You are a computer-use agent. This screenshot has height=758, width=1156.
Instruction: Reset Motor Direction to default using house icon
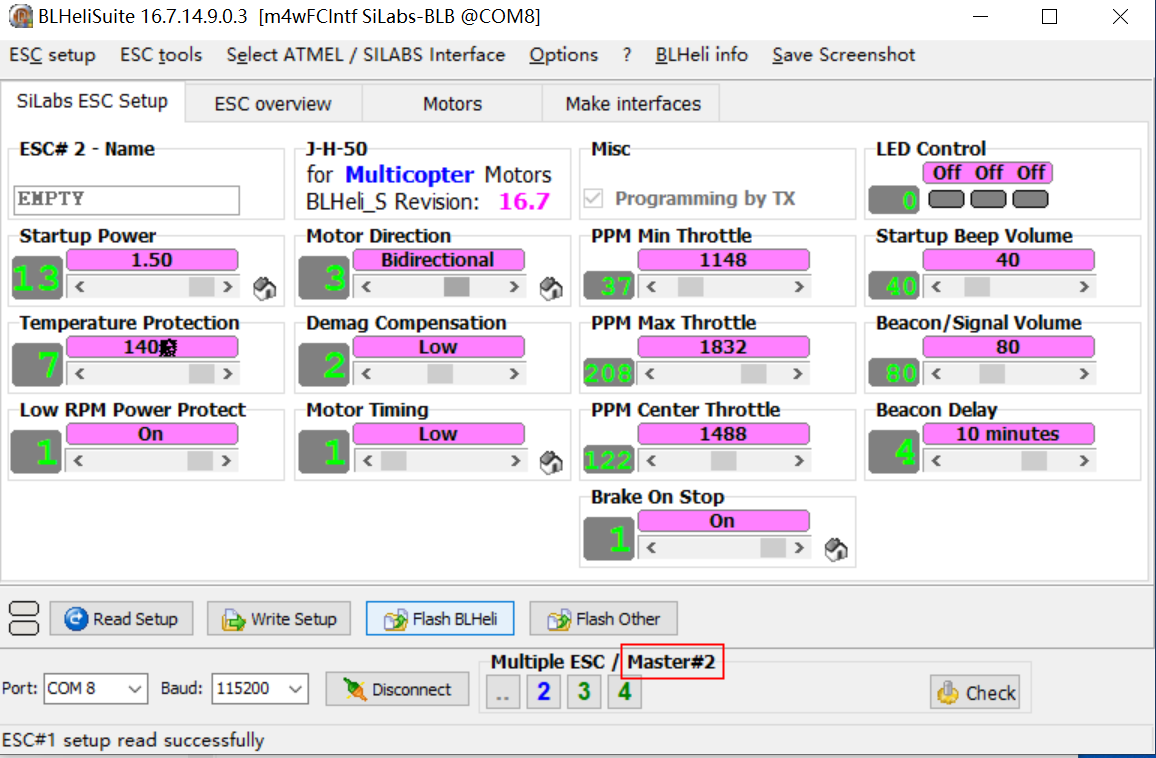551,288
